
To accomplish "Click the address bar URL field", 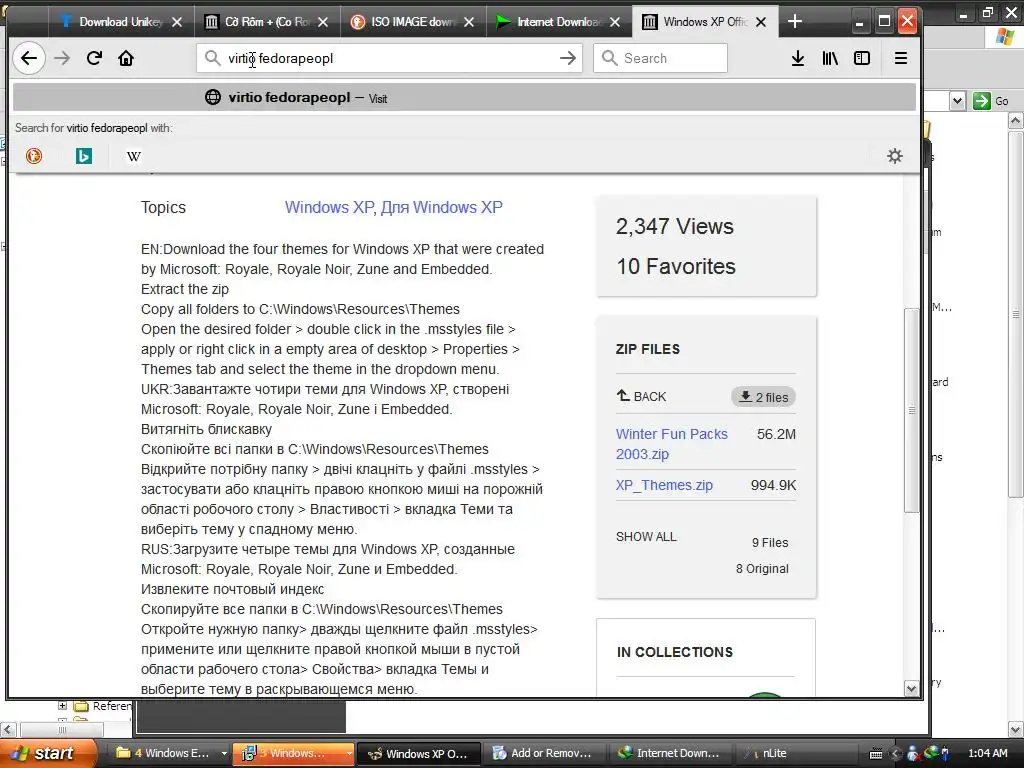I will click(389, 58).
